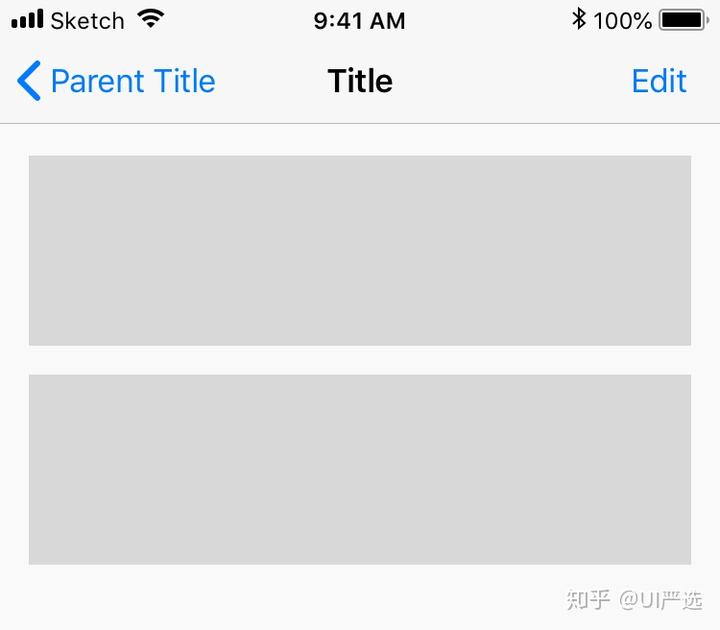Click the bold Title heading
The image size is (720, 630).
point(360,81)
